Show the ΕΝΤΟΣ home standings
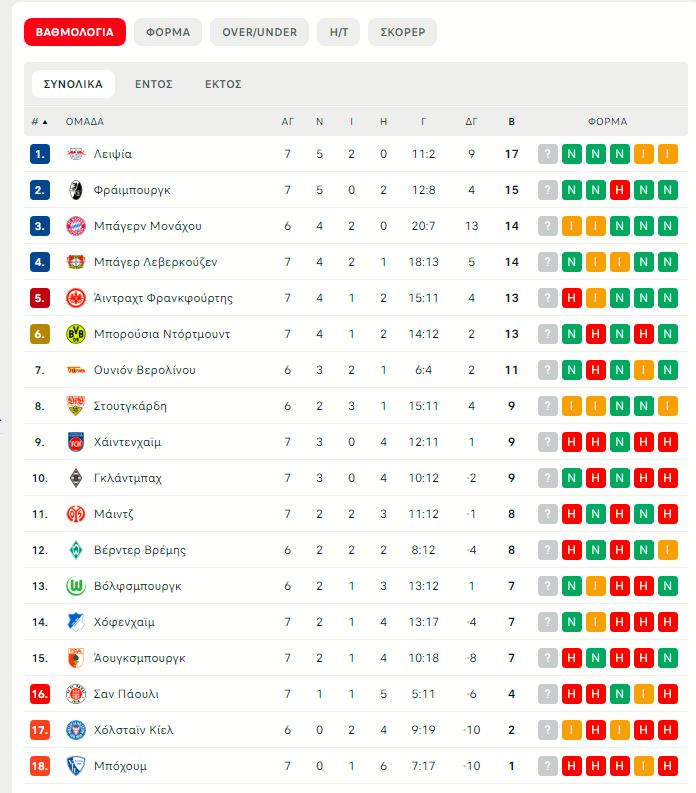This screenshot has height=793, width=696. click(x=154, y=84)
